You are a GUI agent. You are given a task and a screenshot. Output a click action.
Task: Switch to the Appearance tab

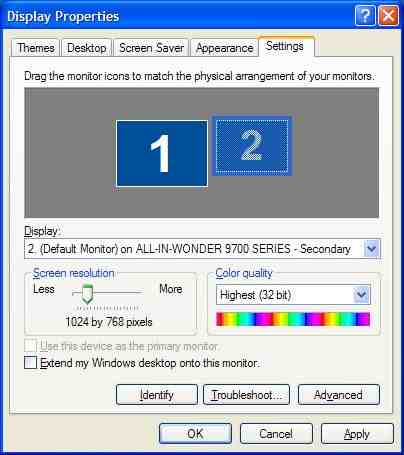pos(224,48)
